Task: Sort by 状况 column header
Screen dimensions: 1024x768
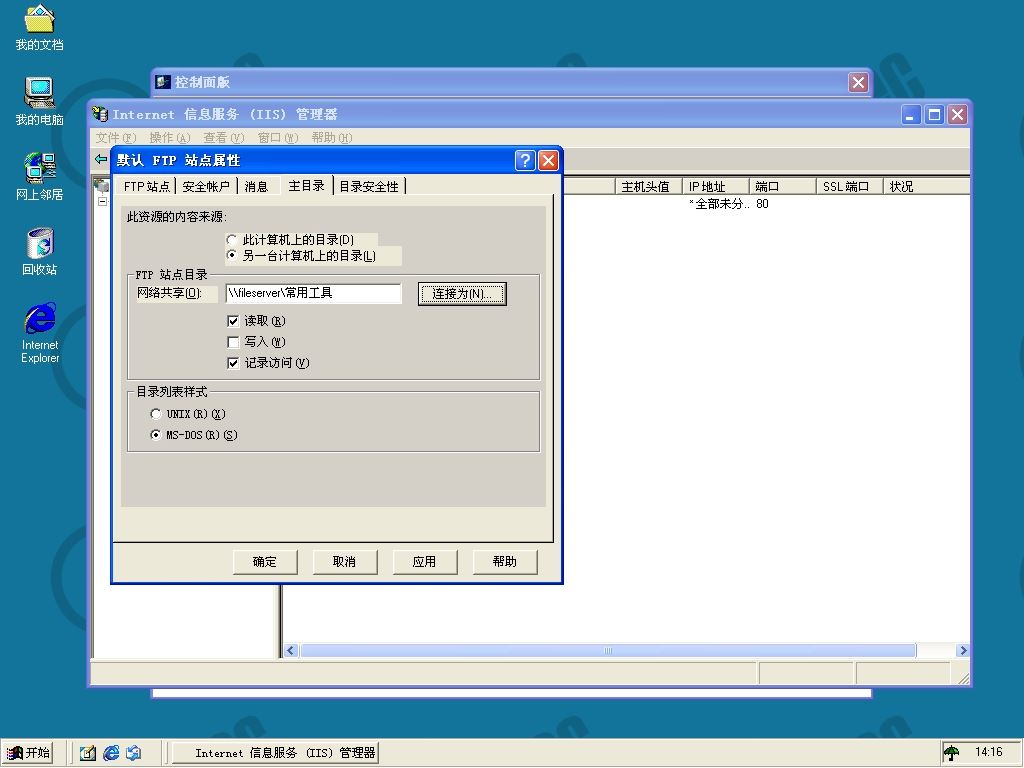Action: point(926,187)
